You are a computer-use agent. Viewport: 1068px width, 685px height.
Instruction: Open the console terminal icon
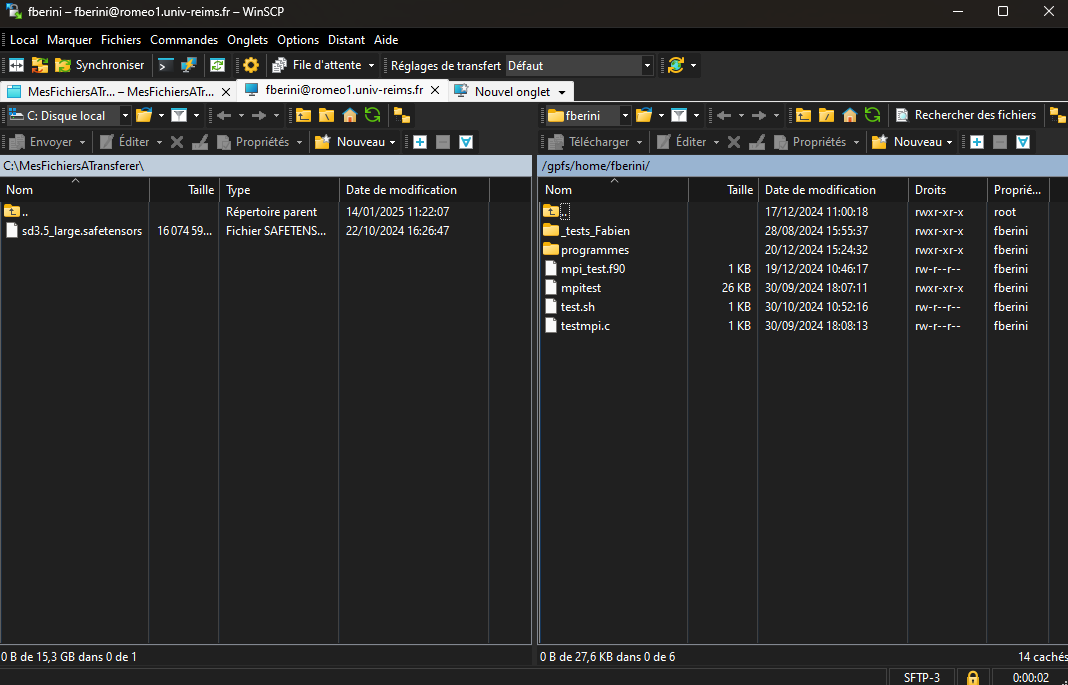click(166, 65)
